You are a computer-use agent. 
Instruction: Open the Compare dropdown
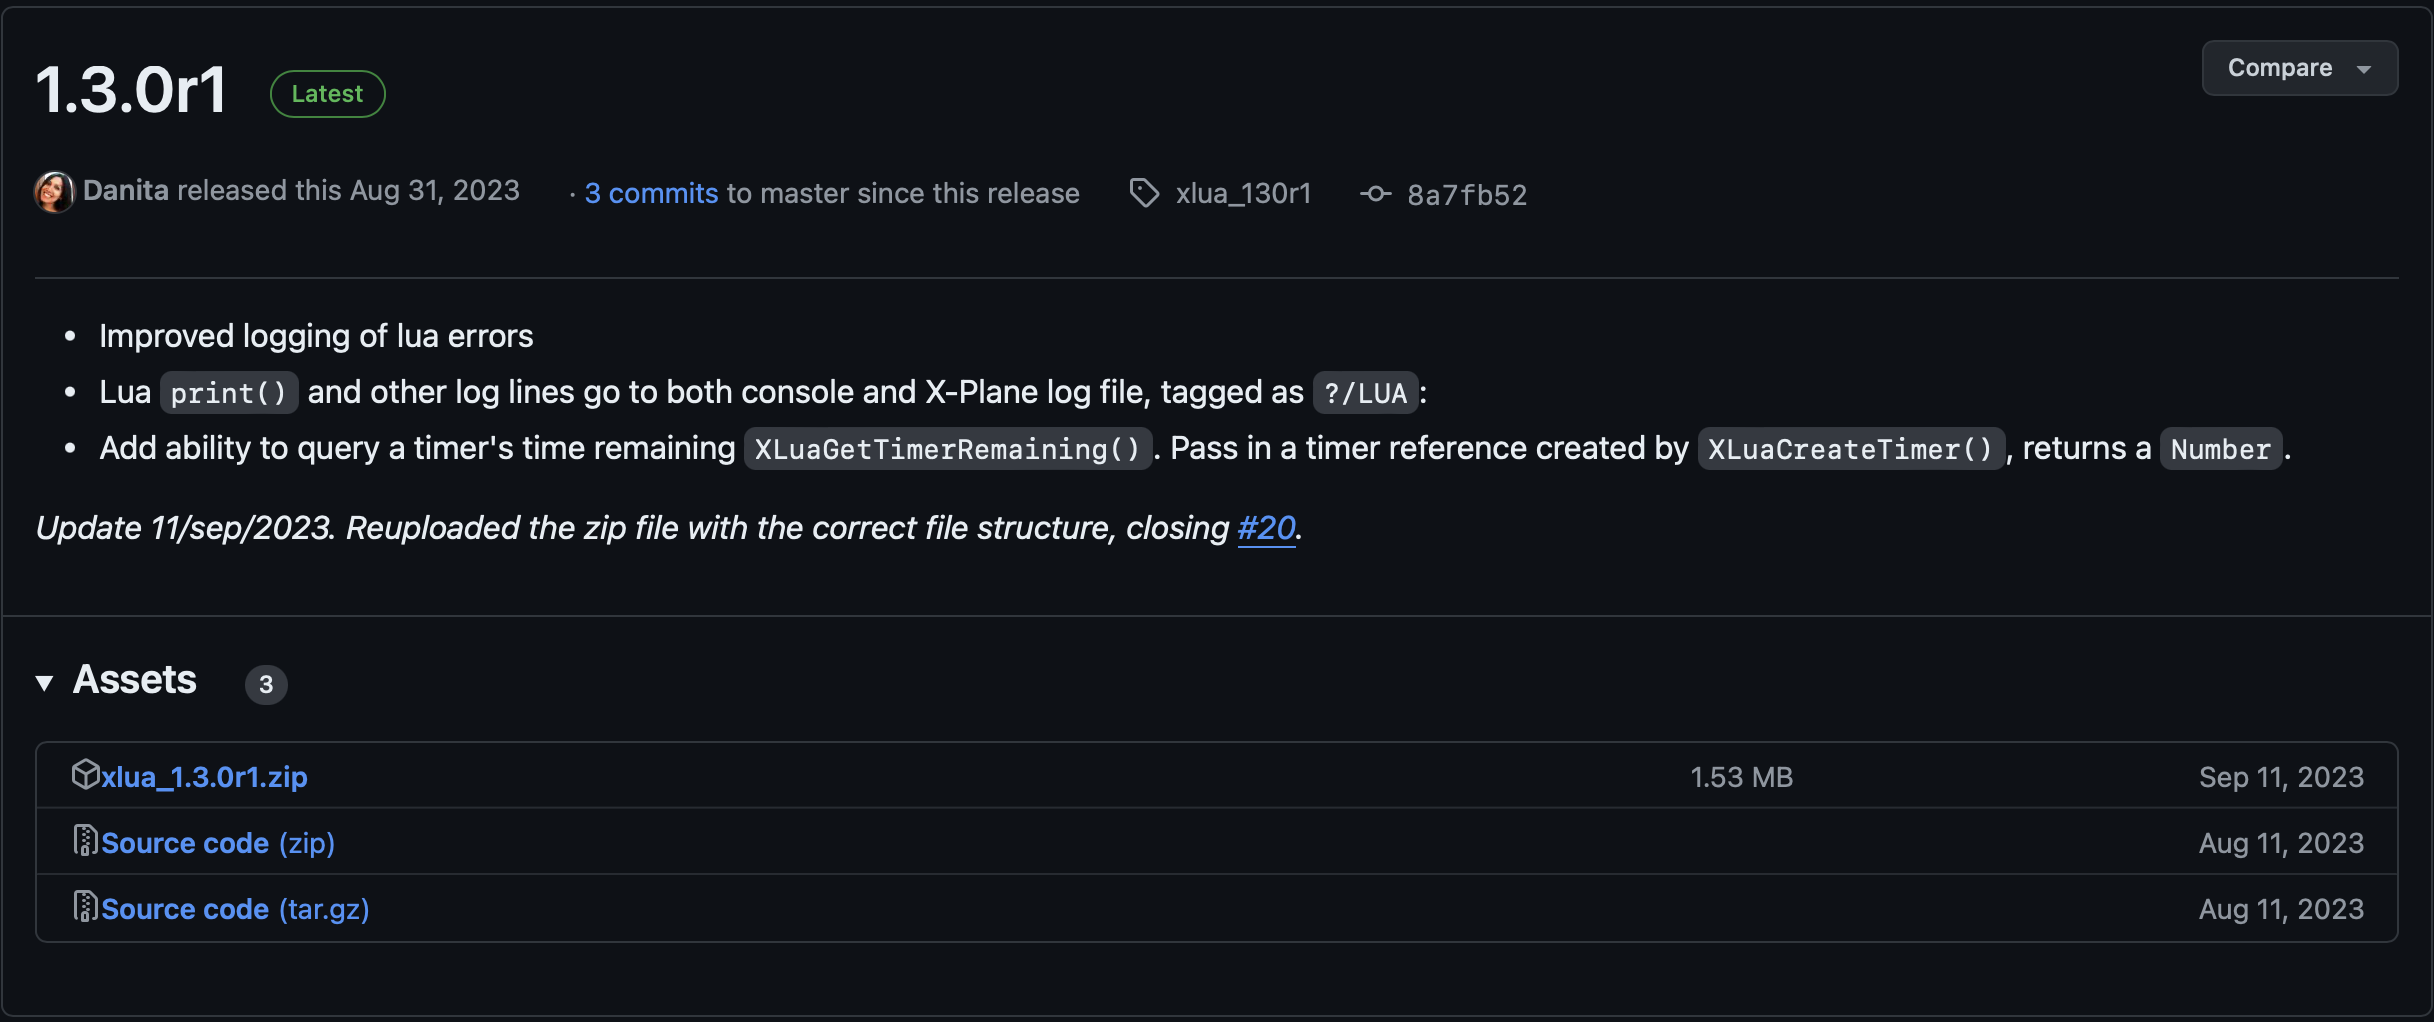(x=2299, y=68)
